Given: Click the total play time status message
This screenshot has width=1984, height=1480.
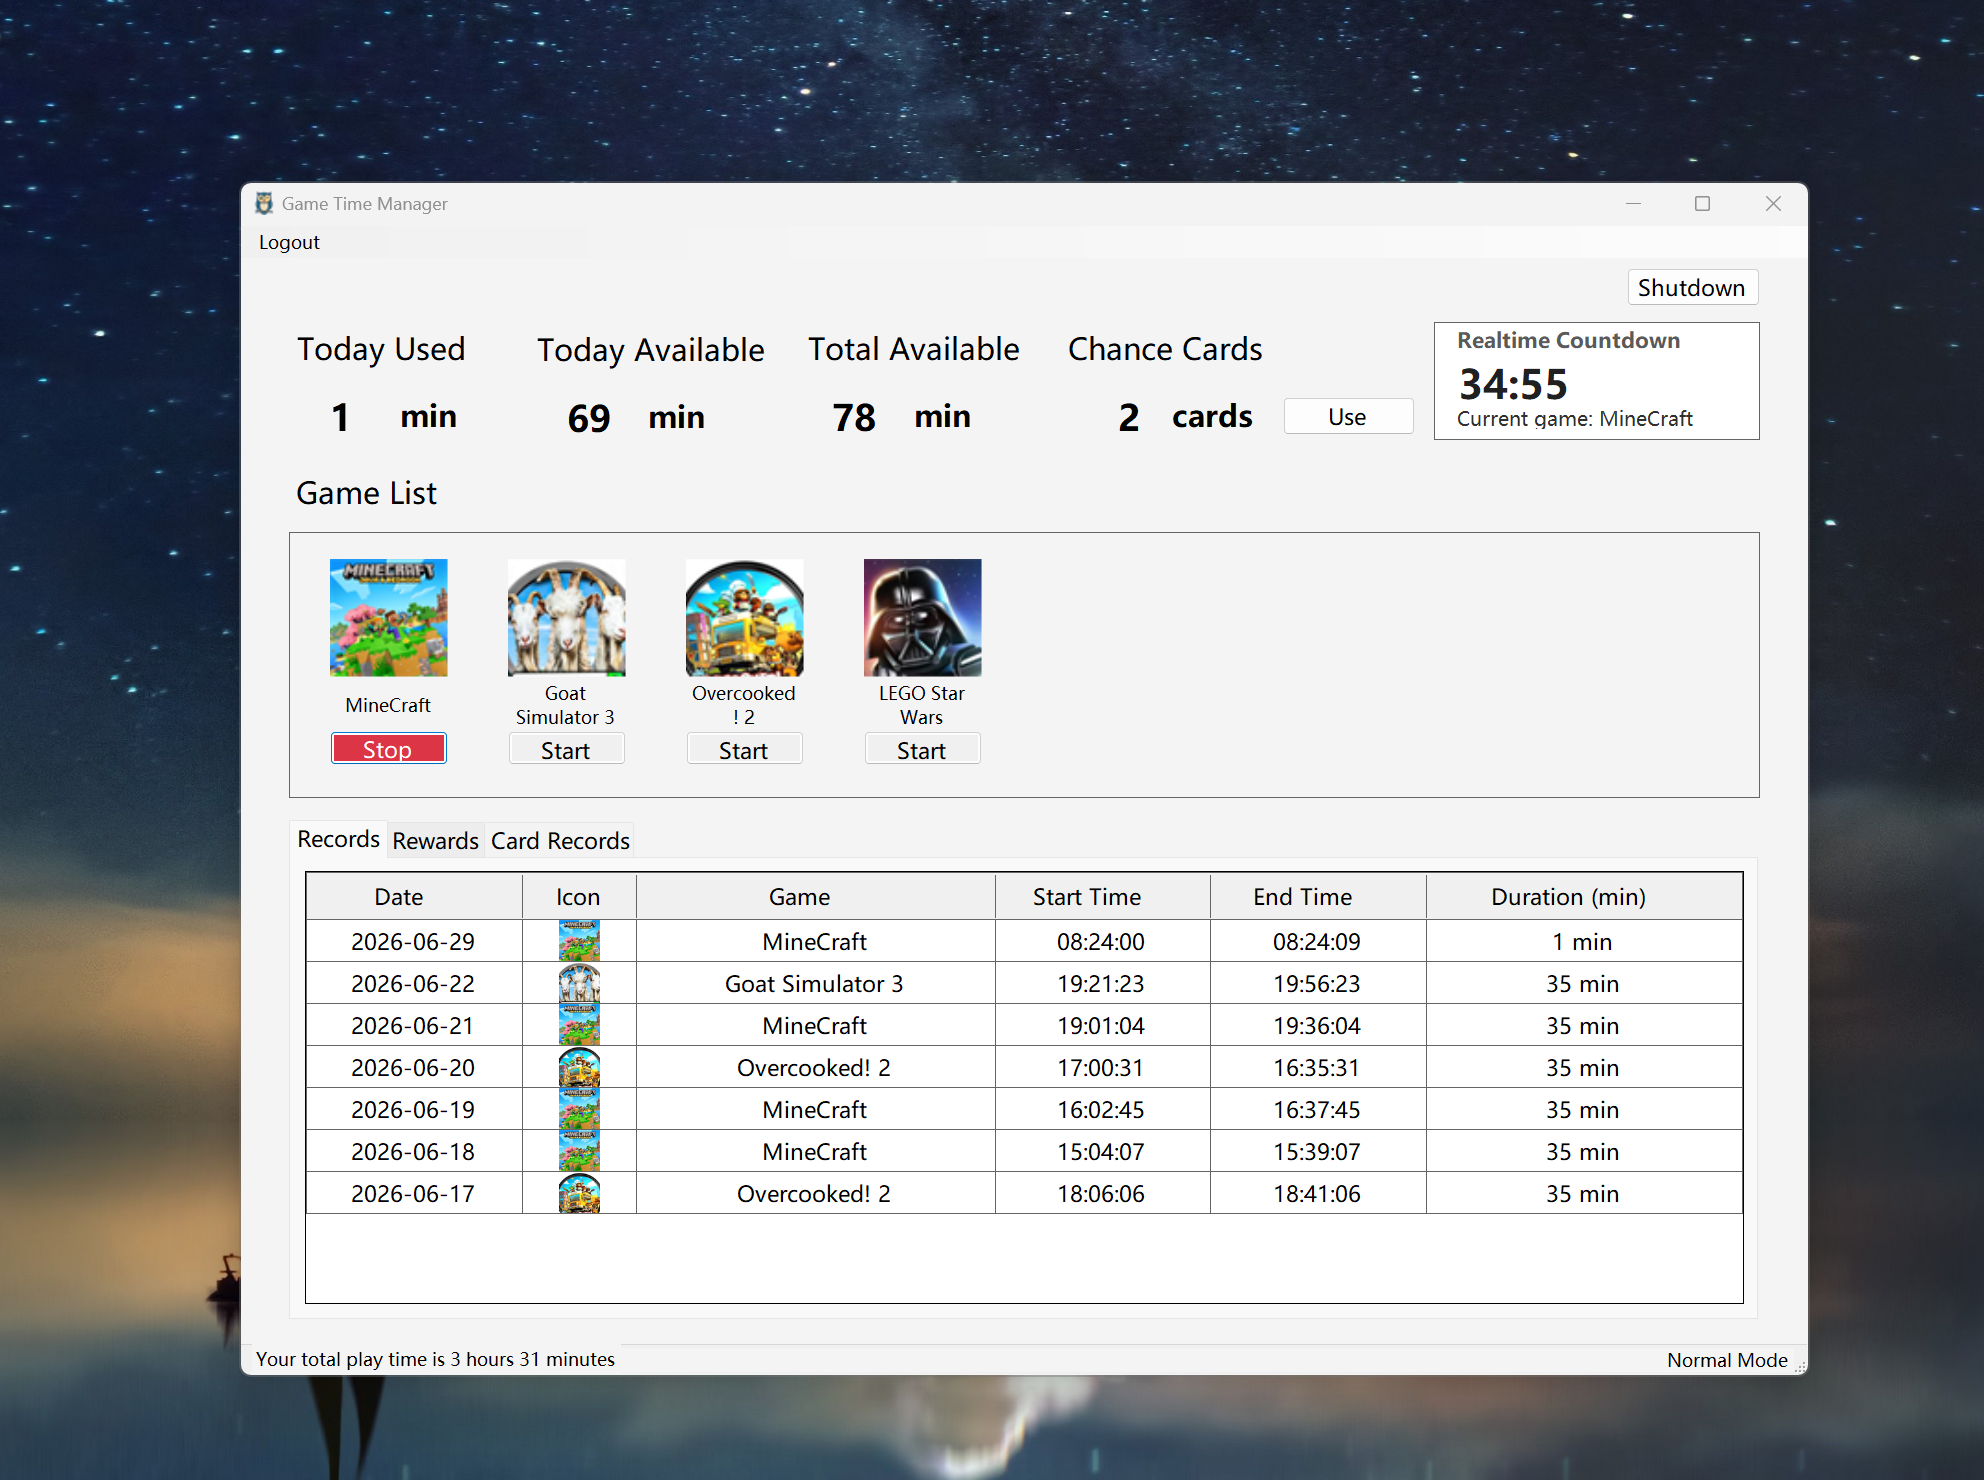Looking at the screenshot, I should pyautogui.click(x=435, y=1359).
